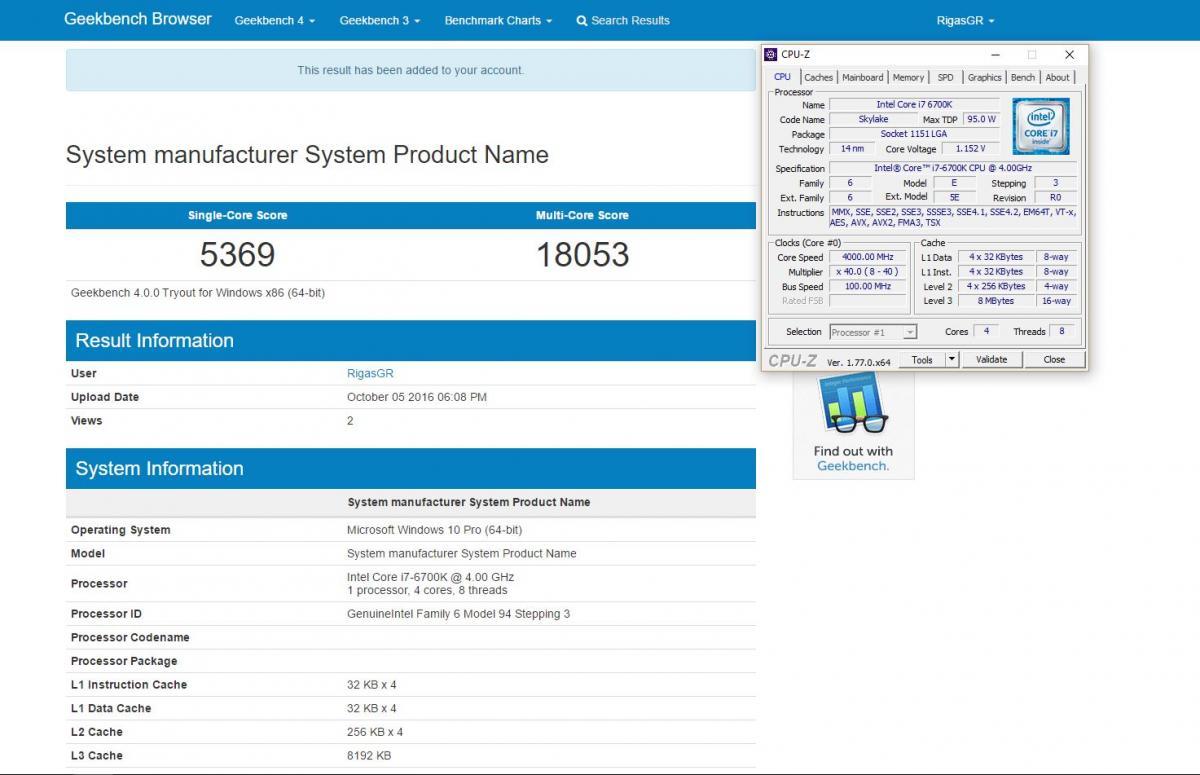Viewport: 1200px width, 775px height.
Task: Click the Geekbench chart icon in the sidebar ad
Action: [x=853, y=403]
